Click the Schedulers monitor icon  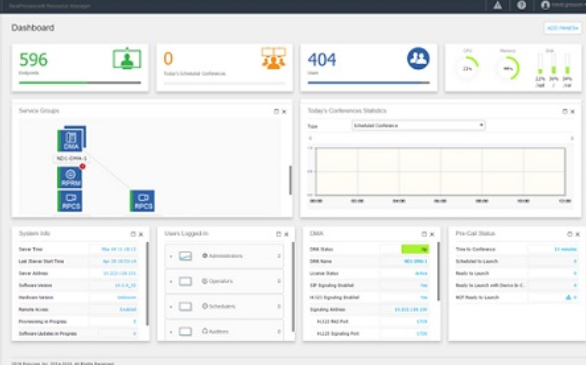[x=185, y=306]
